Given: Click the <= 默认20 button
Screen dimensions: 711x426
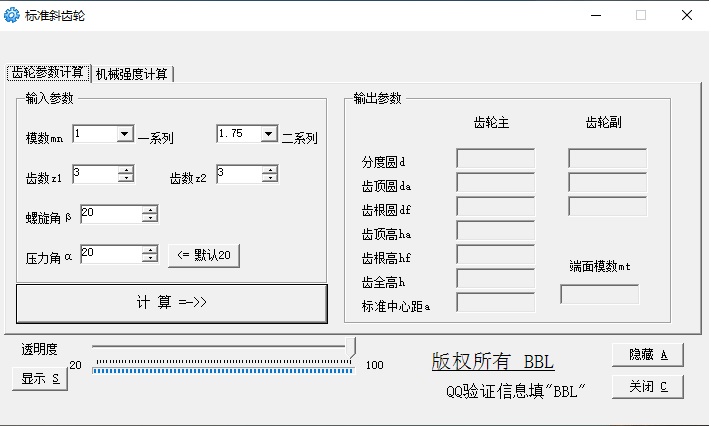Looking at the screenshot, I should 204,255.
